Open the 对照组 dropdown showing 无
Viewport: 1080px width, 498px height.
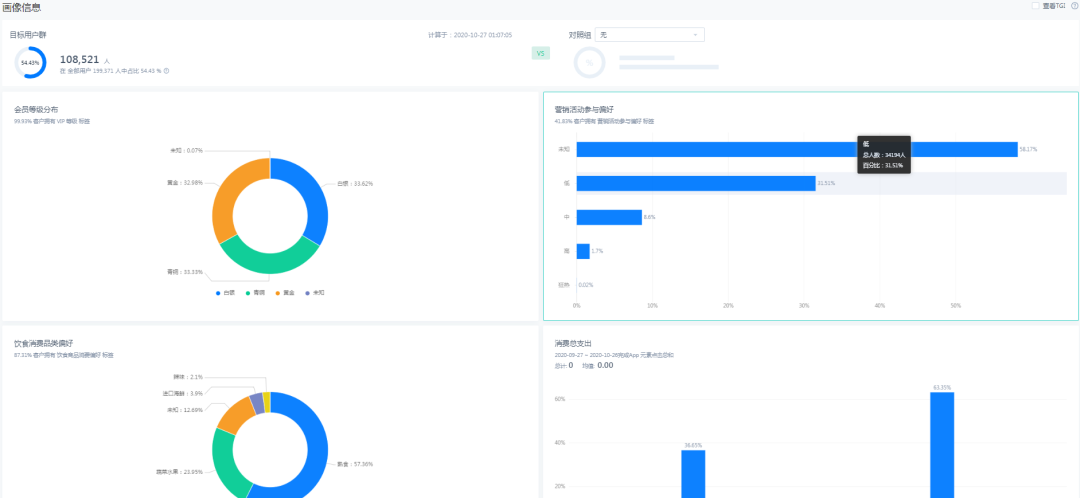649,34
